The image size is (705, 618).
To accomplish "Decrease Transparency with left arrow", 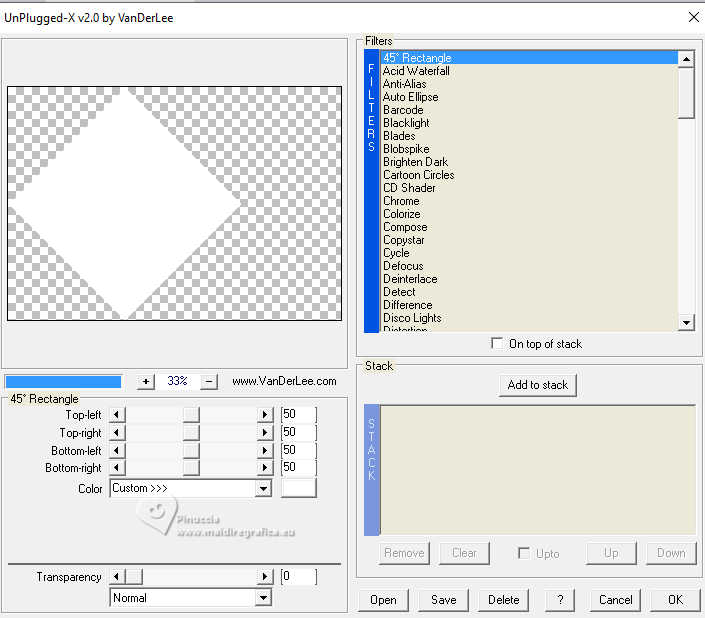I will pos(117,577).
